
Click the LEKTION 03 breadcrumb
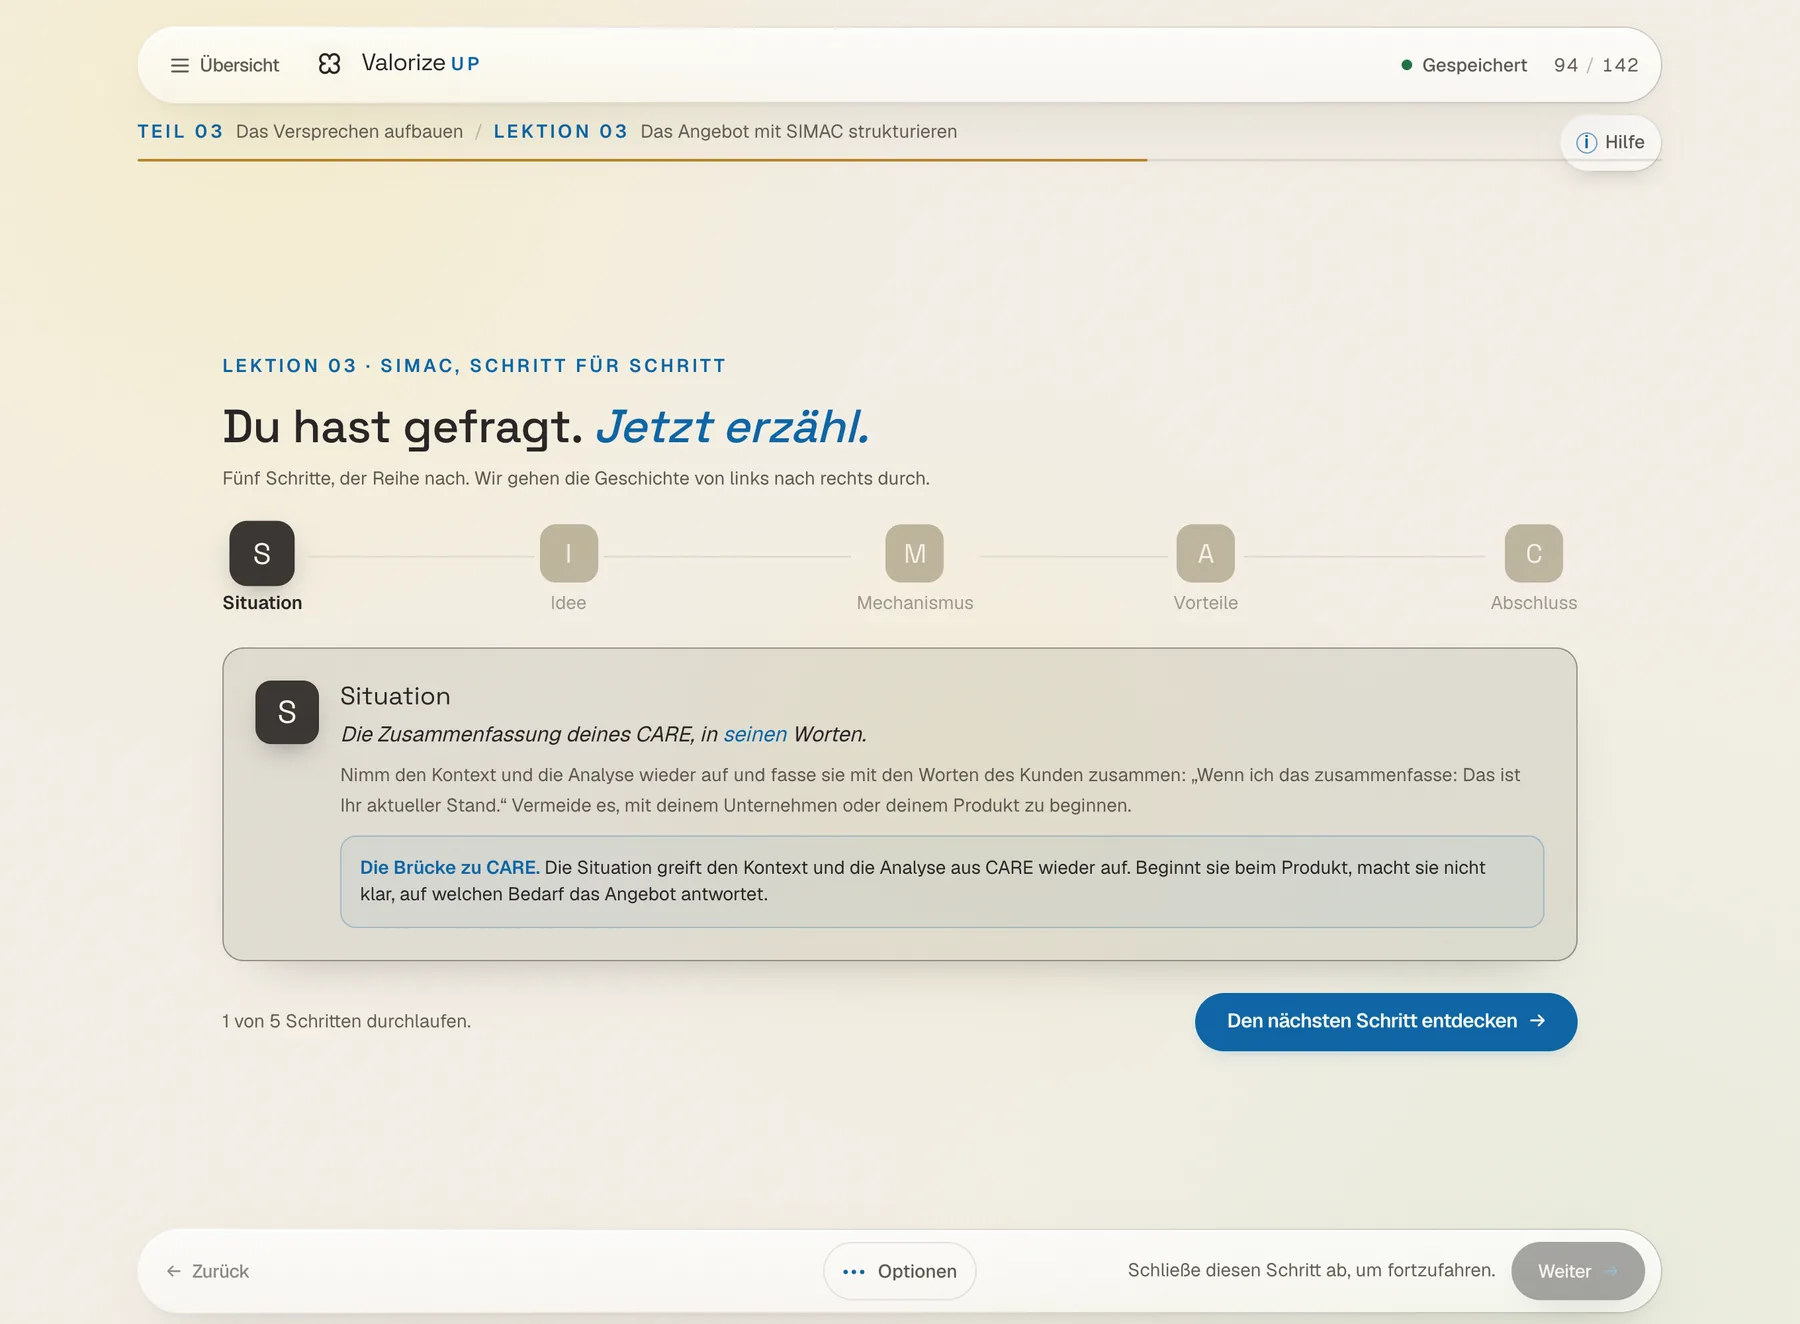coord(560,131)
